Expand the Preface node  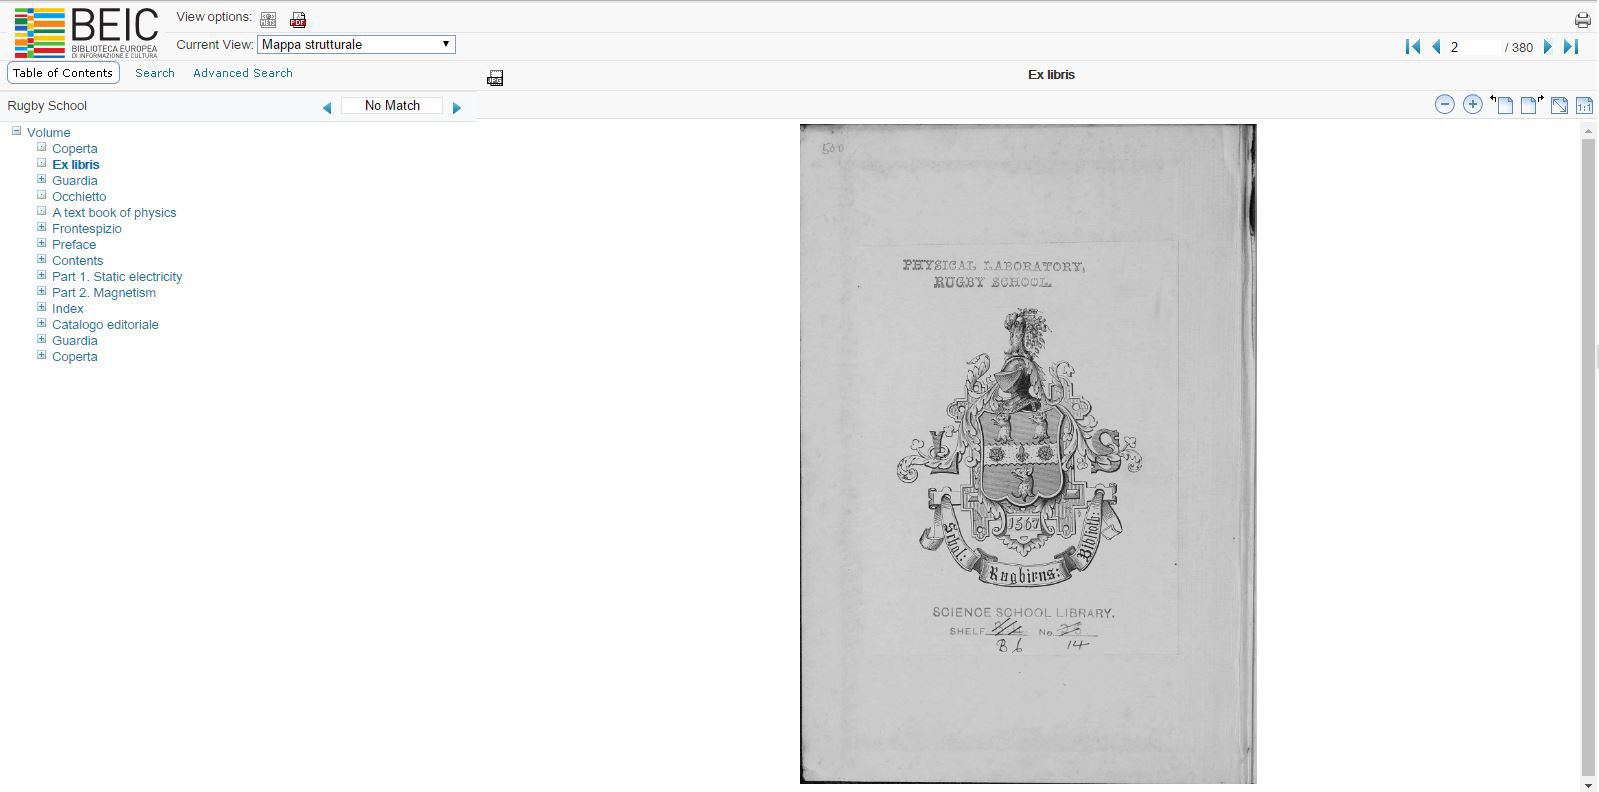coord(42,243)
